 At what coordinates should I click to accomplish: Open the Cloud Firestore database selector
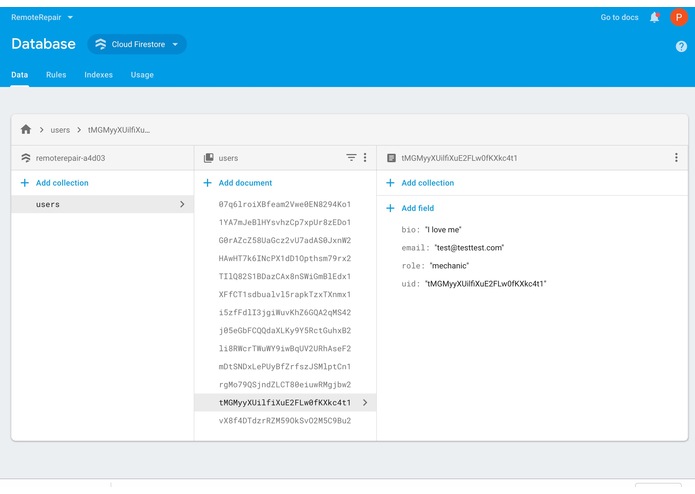point(137,44)
